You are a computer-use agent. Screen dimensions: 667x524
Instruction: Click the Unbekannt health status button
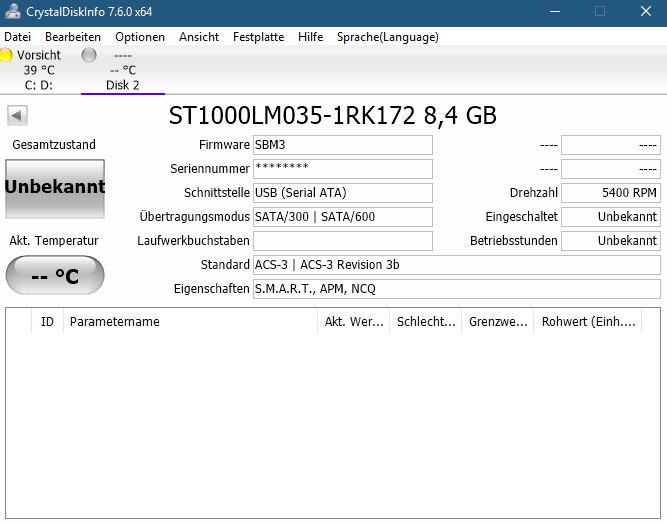[55, 189]
